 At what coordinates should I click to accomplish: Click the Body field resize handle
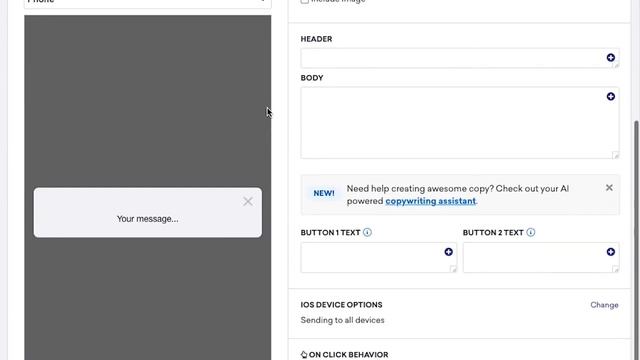(x=616, y=155)
